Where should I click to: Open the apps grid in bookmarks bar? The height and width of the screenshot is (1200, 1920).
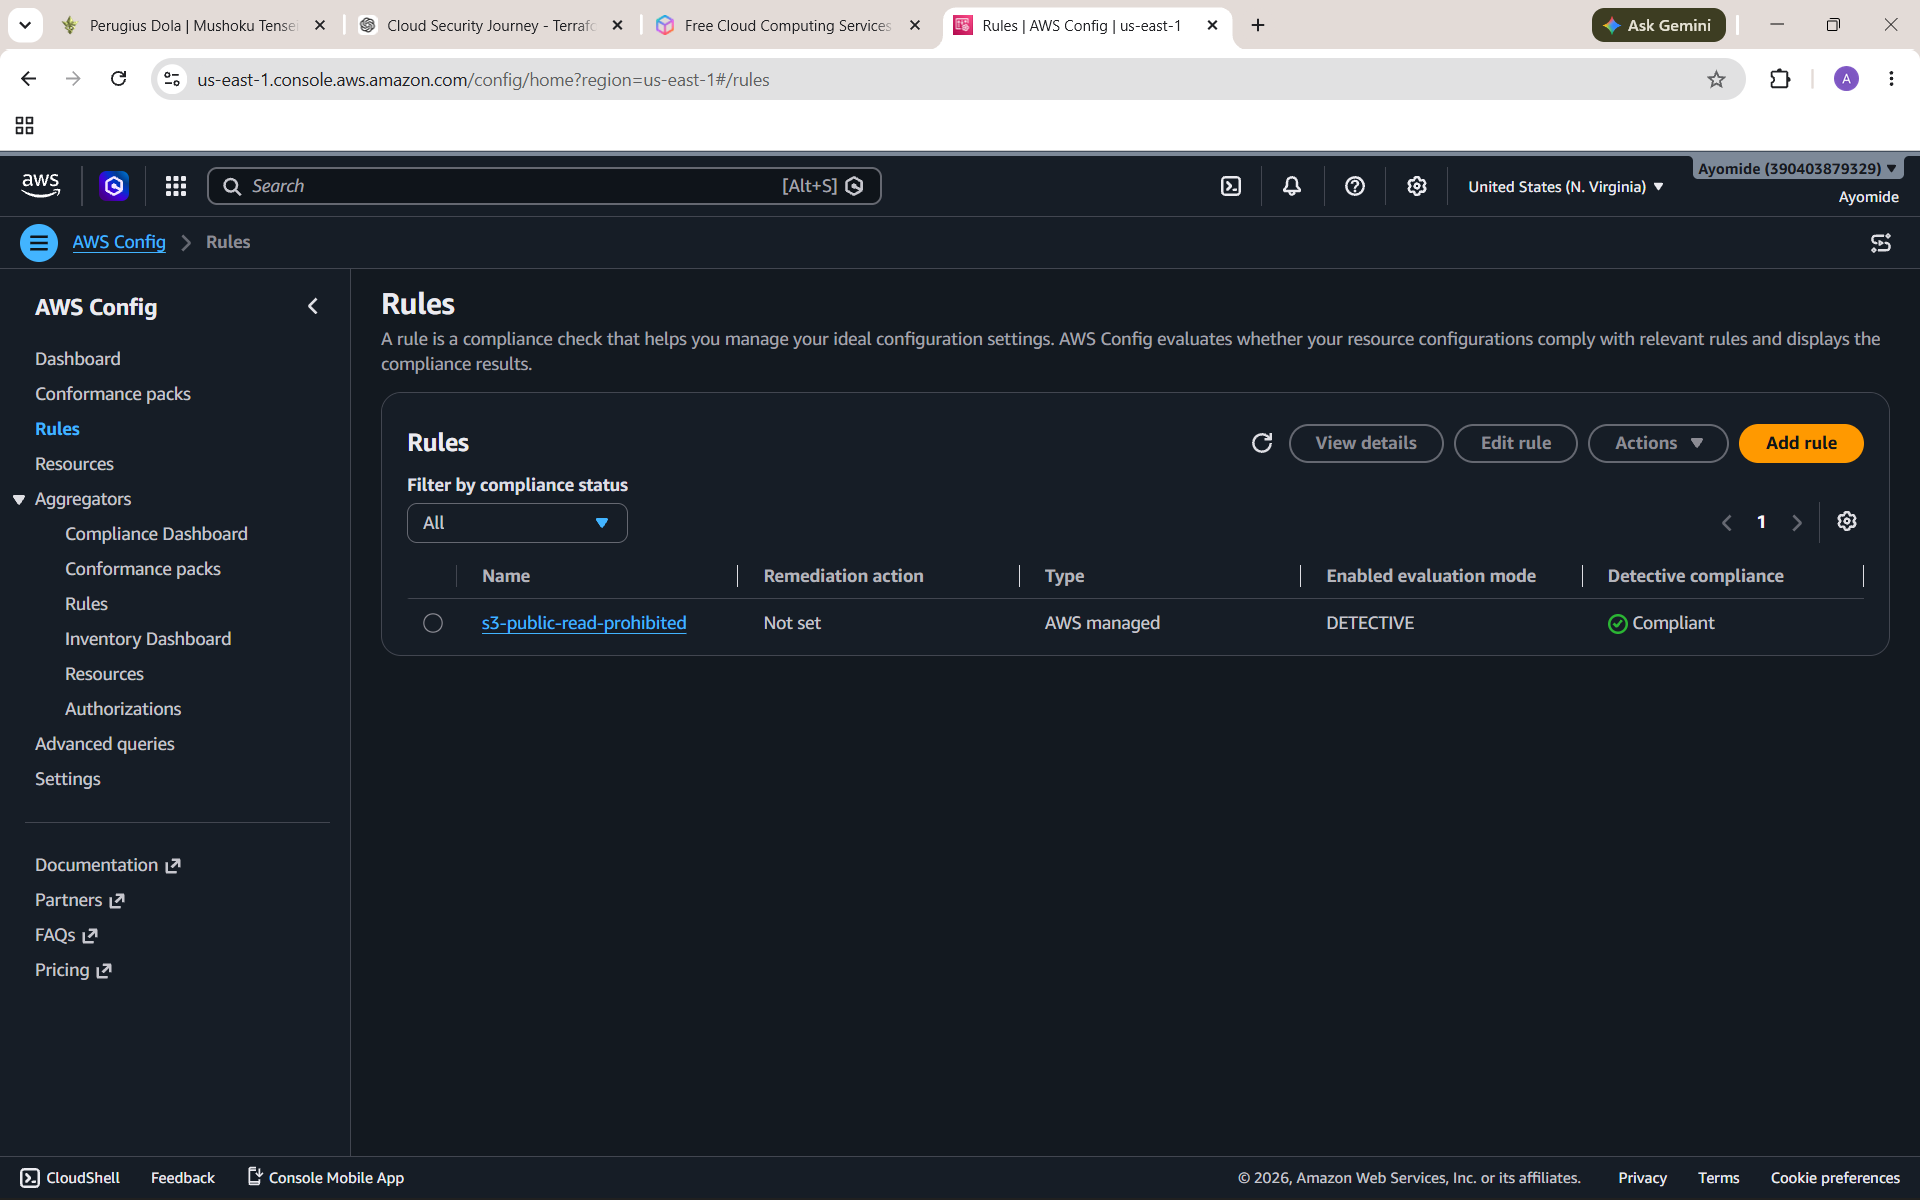pyautogui.click(x=25, y=125)
